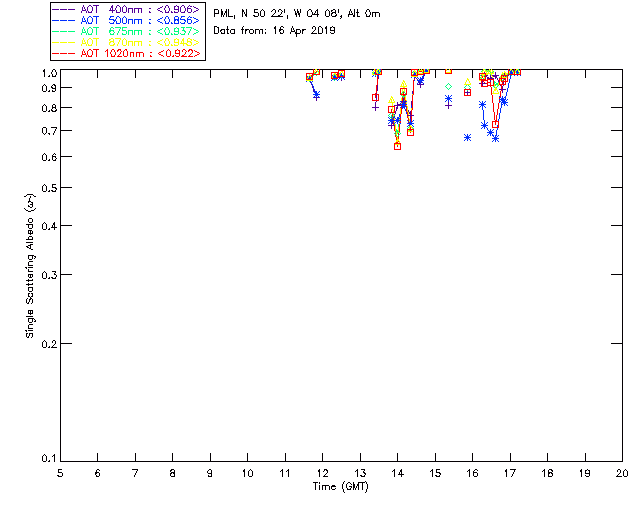Image resolution: width=640 pixels, height=512 pixels.
Task: Click the 14 tick label on time axis
Action: click(398, 472)
